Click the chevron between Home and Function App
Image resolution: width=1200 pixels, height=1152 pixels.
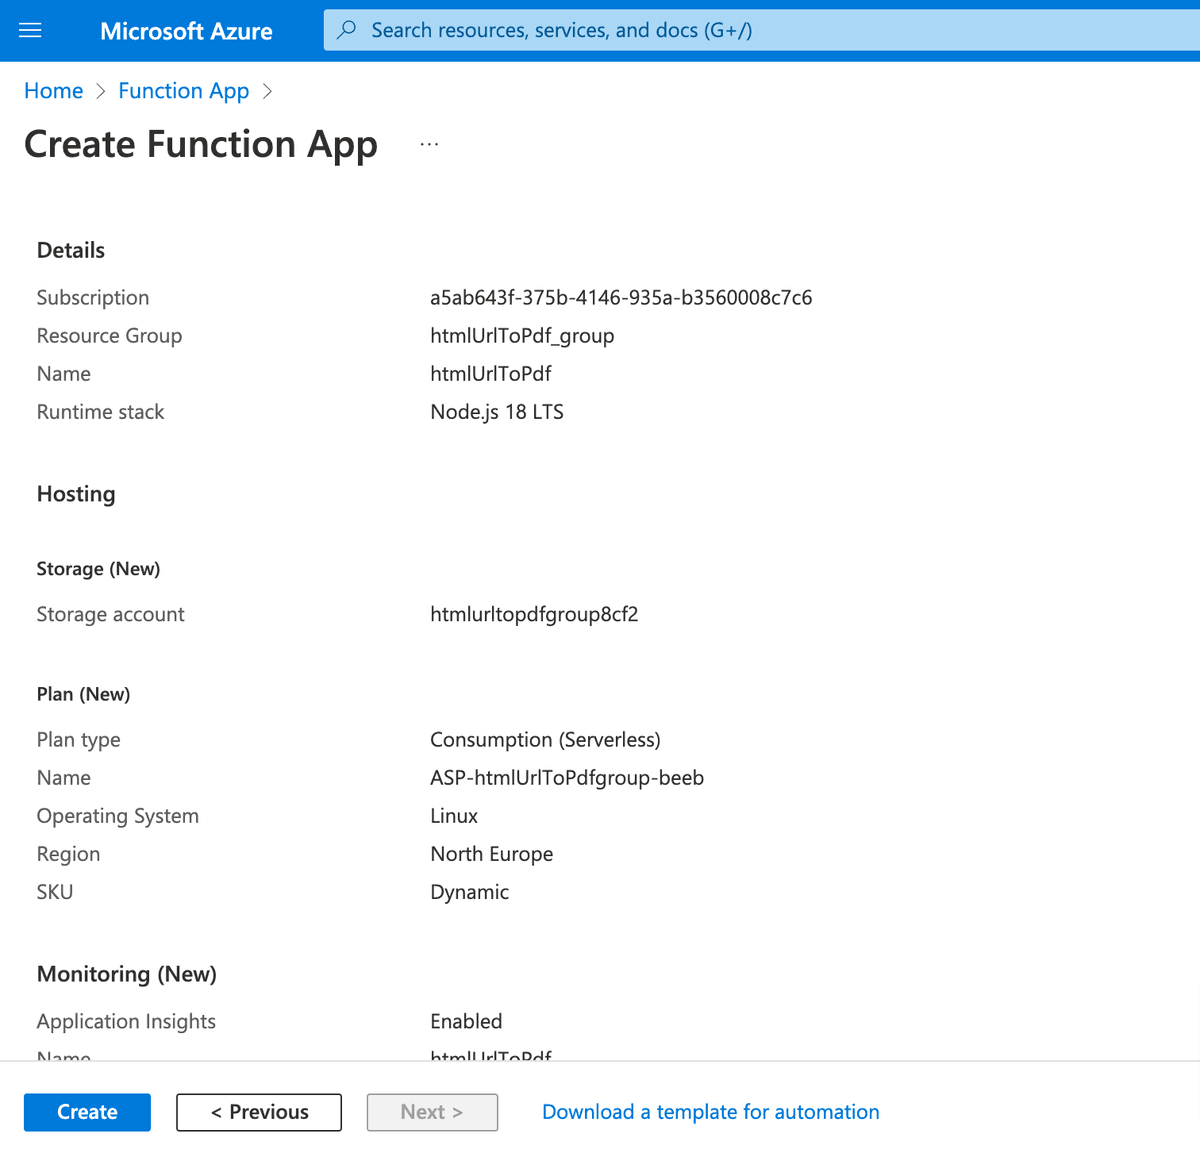pyautogui.click(x=100, y=91)
